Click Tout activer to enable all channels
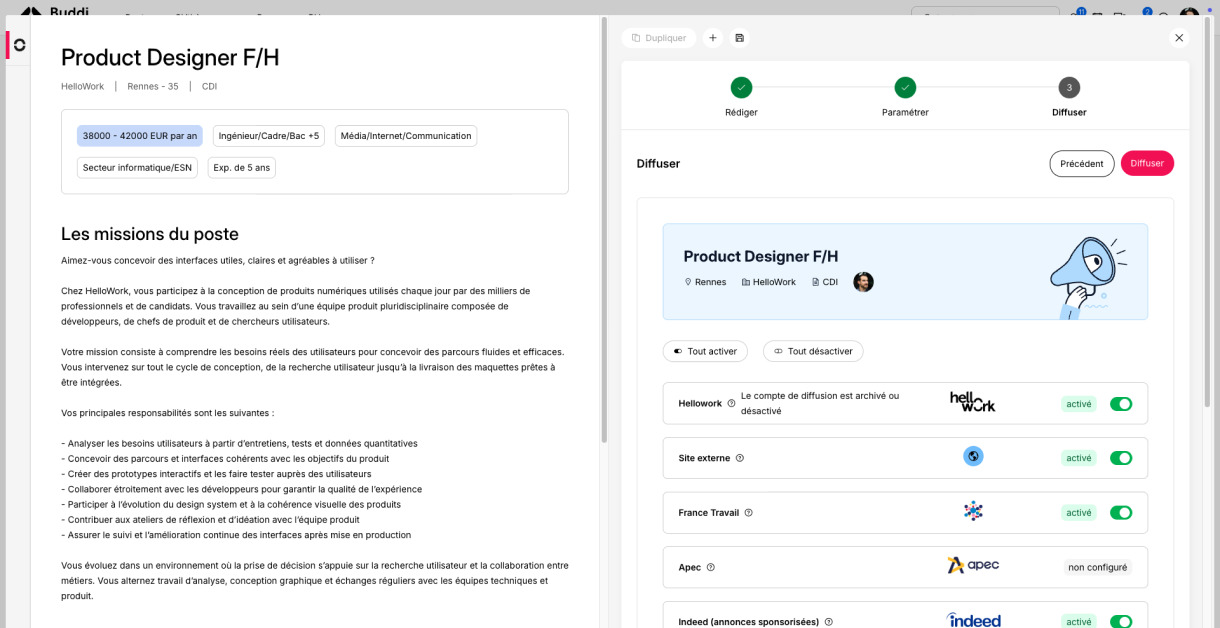1220x628 pixels. click(x=705, y=351)
